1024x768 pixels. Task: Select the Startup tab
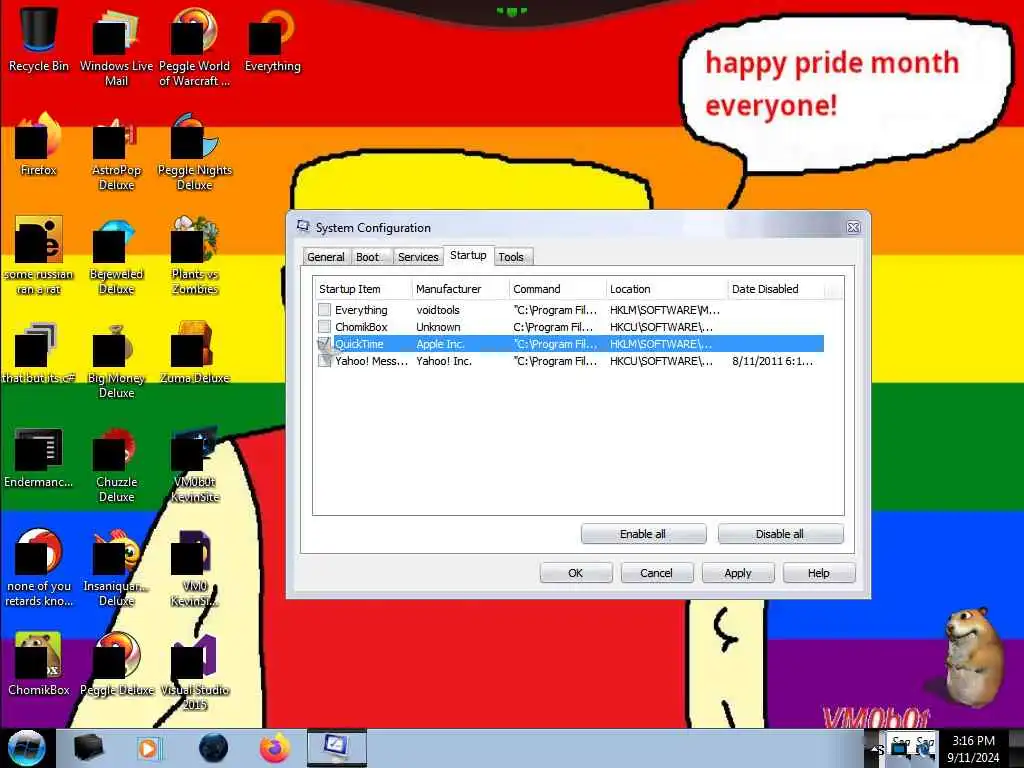point(468,255)
